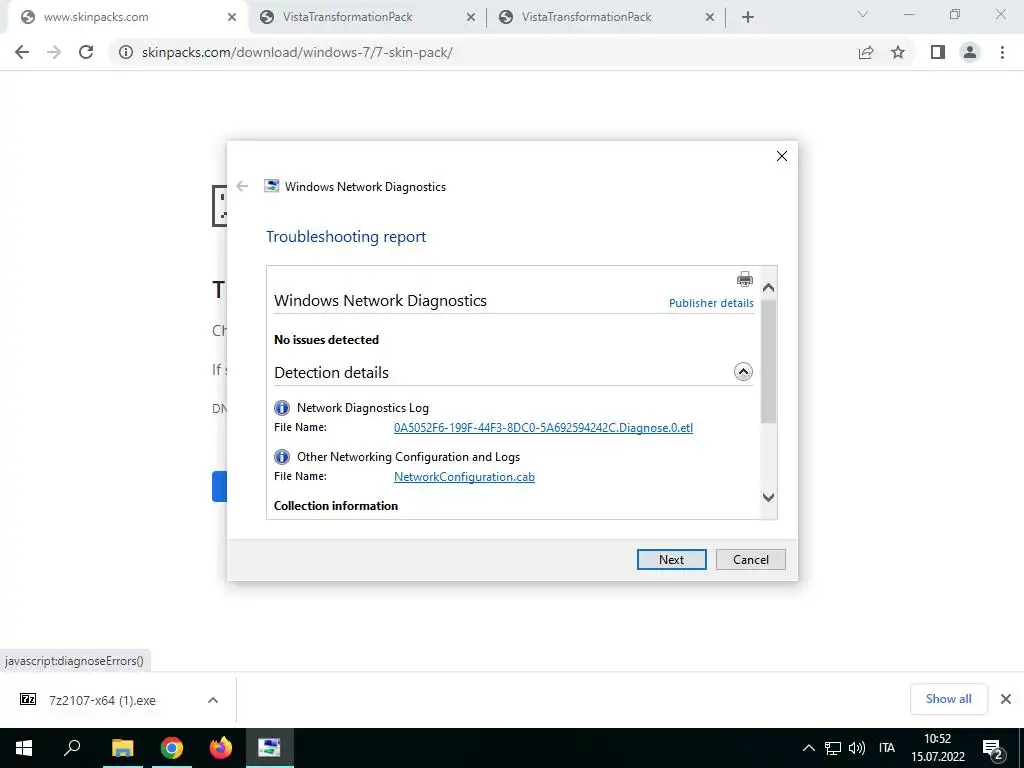Image resolution: width=1024 pixels, height=768 pixels.
Task: Open the tab search chevron
Action: pos(863,14)
